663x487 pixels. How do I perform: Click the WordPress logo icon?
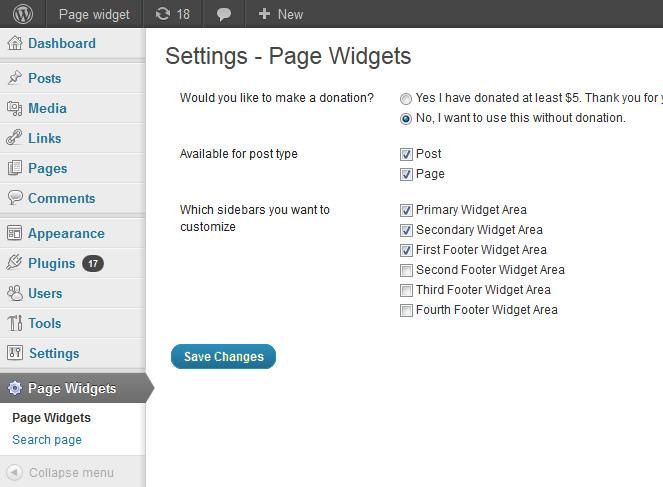tap(23, 14)
